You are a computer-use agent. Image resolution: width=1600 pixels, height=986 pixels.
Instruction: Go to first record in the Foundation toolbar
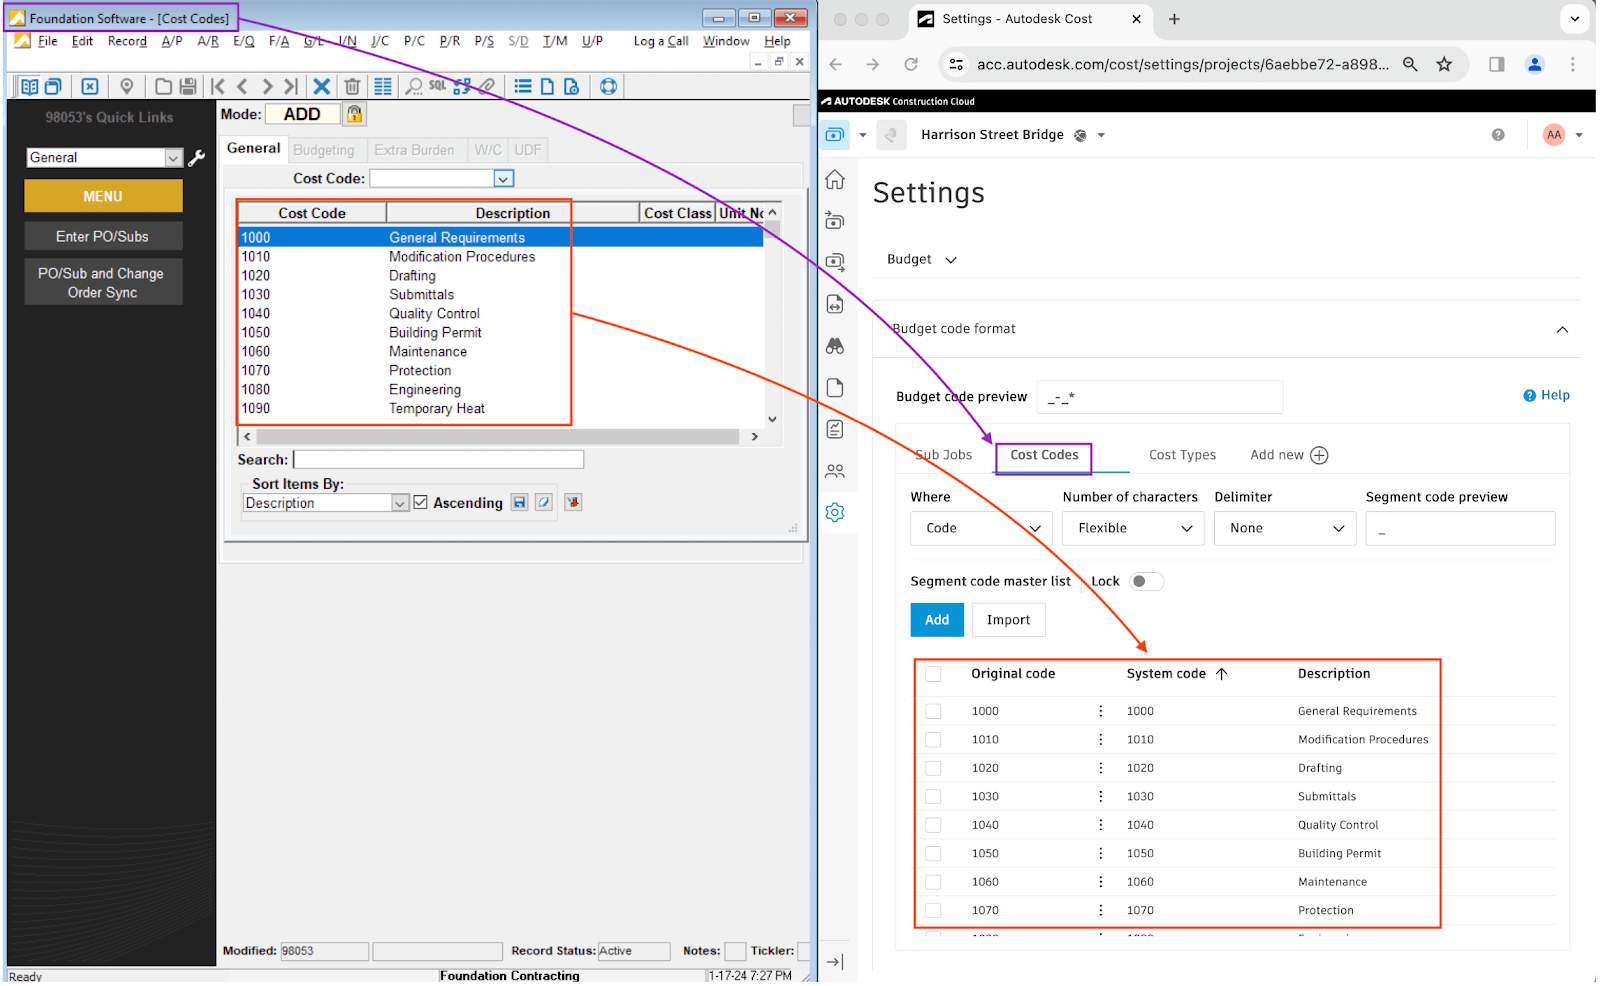pyautogui.click(x=218, y=86)
